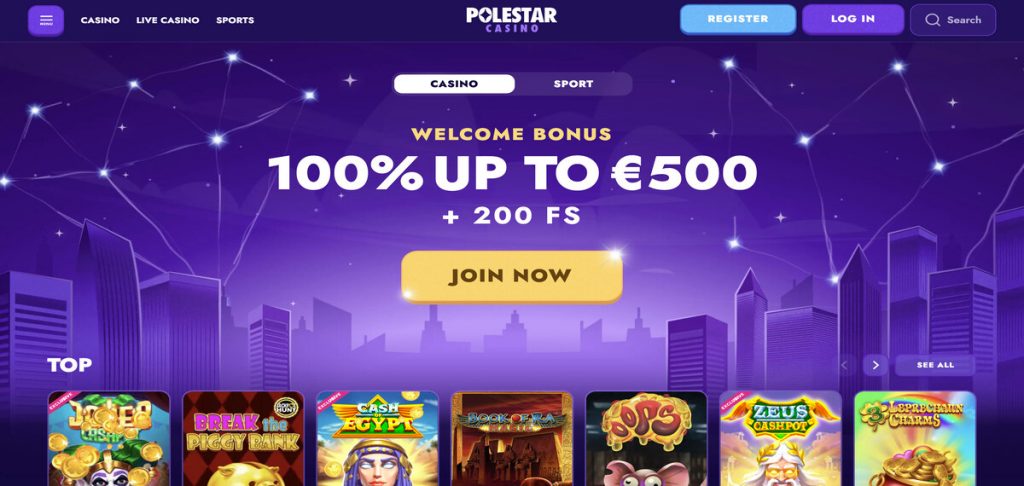Click the Log In button
This screenshot has width=1024, height=486.
[853, 19]
